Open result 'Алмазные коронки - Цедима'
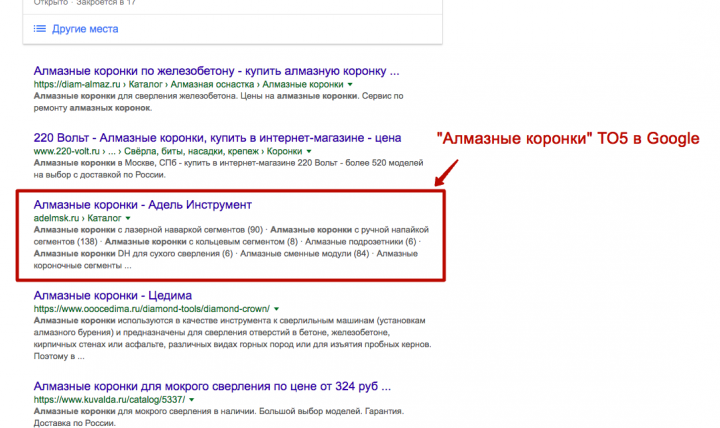 coord(112,295)
